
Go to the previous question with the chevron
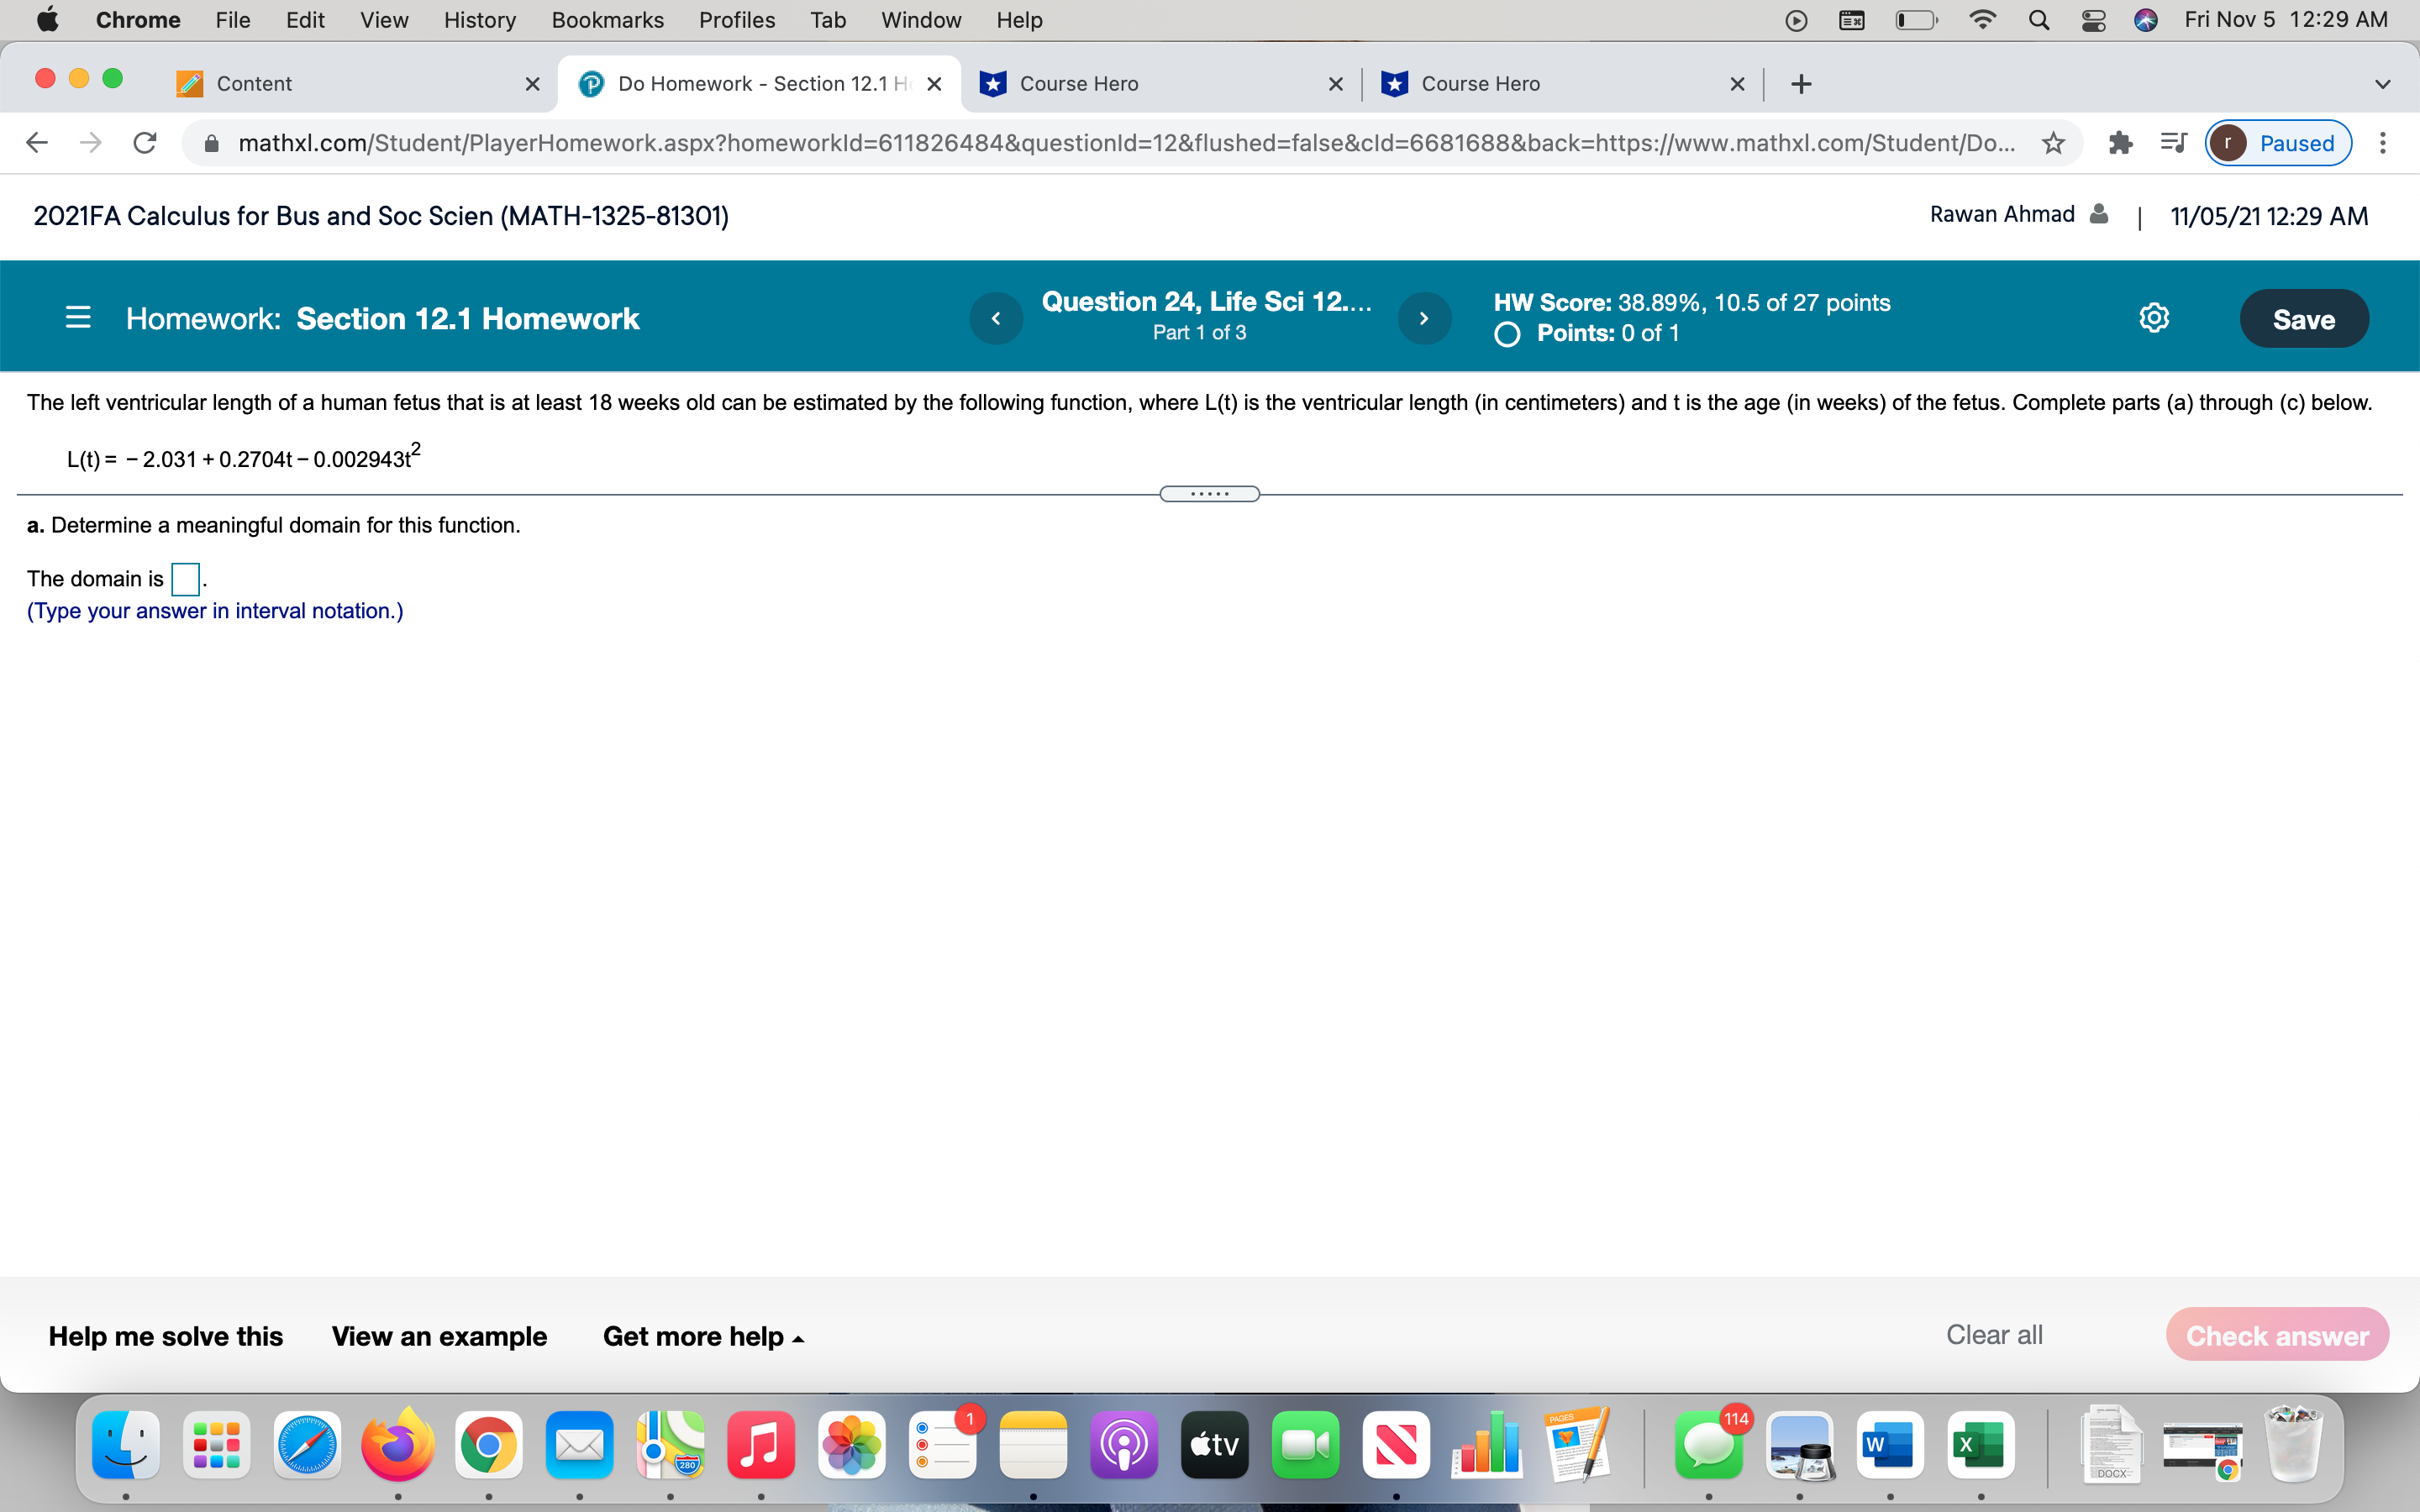996,317
